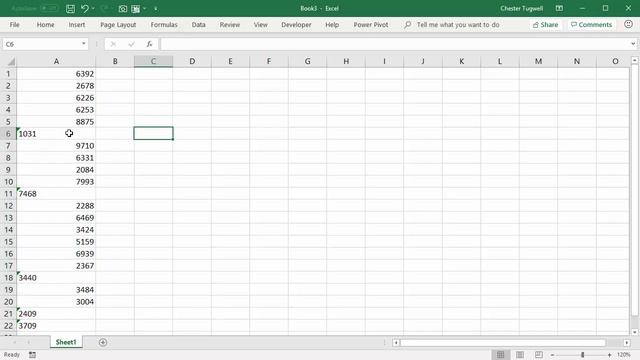The width and height of the screenshot is (640, 360).
Task: Select cell containing 2409
Action: click(56, 313)
